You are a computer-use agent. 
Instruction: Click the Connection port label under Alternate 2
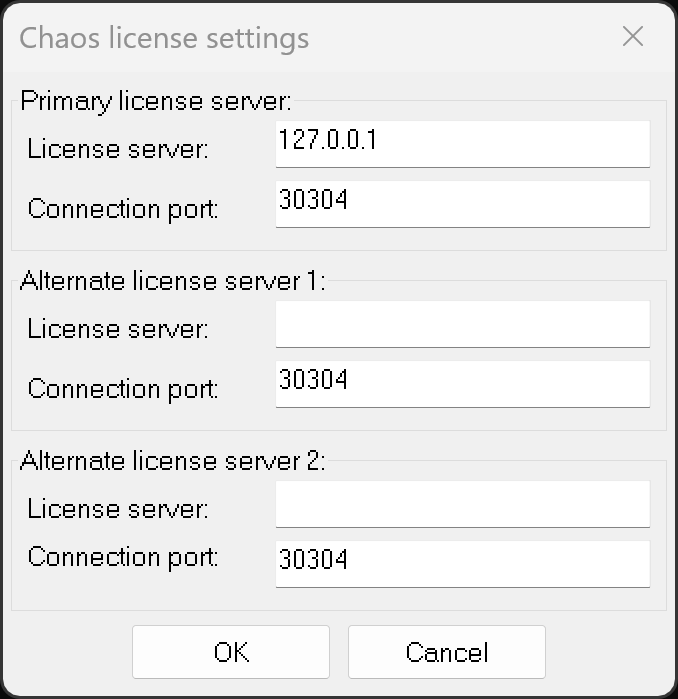123,557
